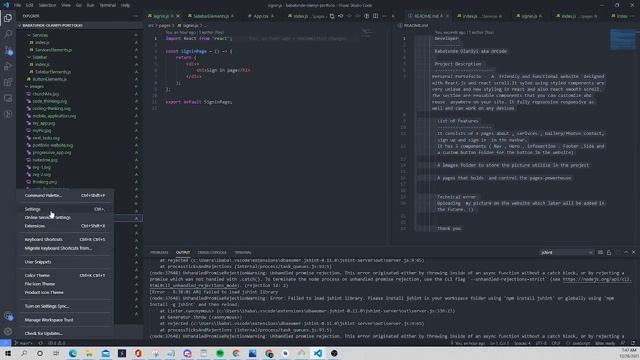Viewport: 640px width, 360px height.
Task: Open ServicesElements.js in the explorer
Action: (x=53, y=50)
